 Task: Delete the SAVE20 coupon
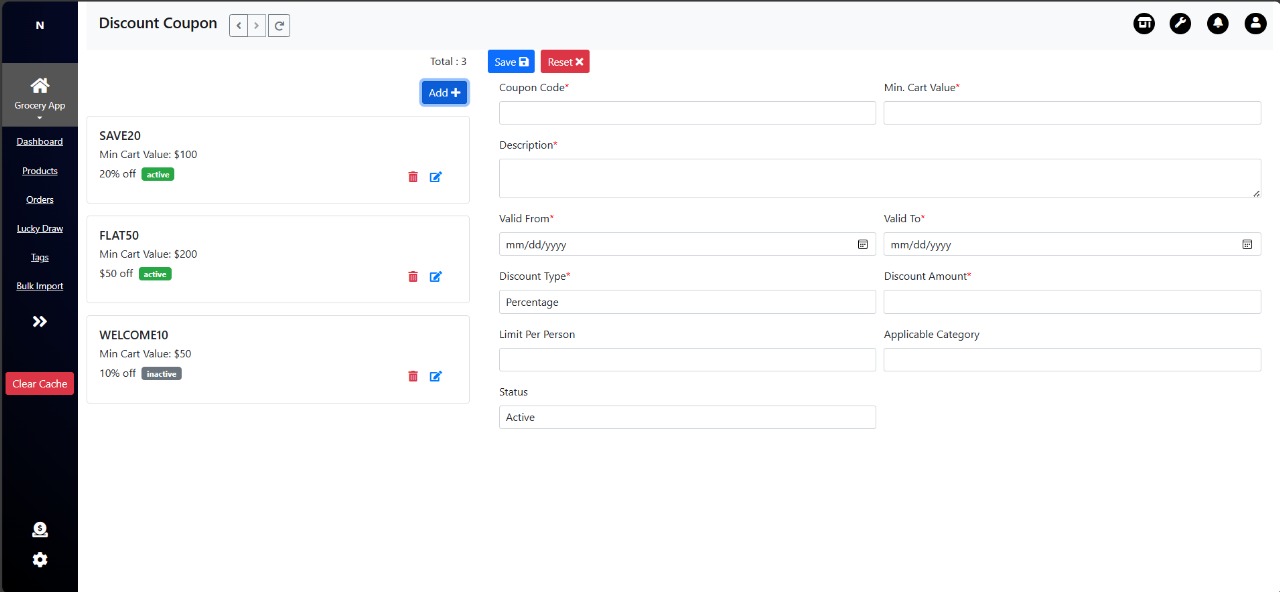pyautogui.click(x=413, y=177)
